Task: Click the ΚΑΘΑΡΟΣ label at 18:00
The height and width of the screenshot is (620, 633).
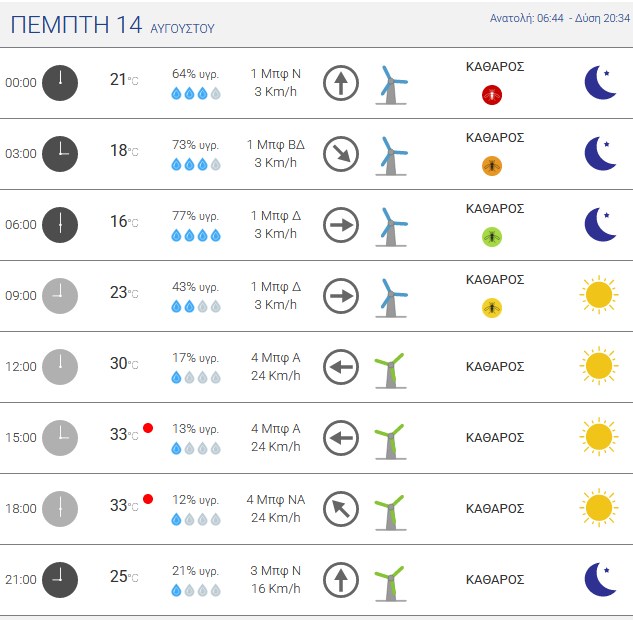Action: coord(495,509)
